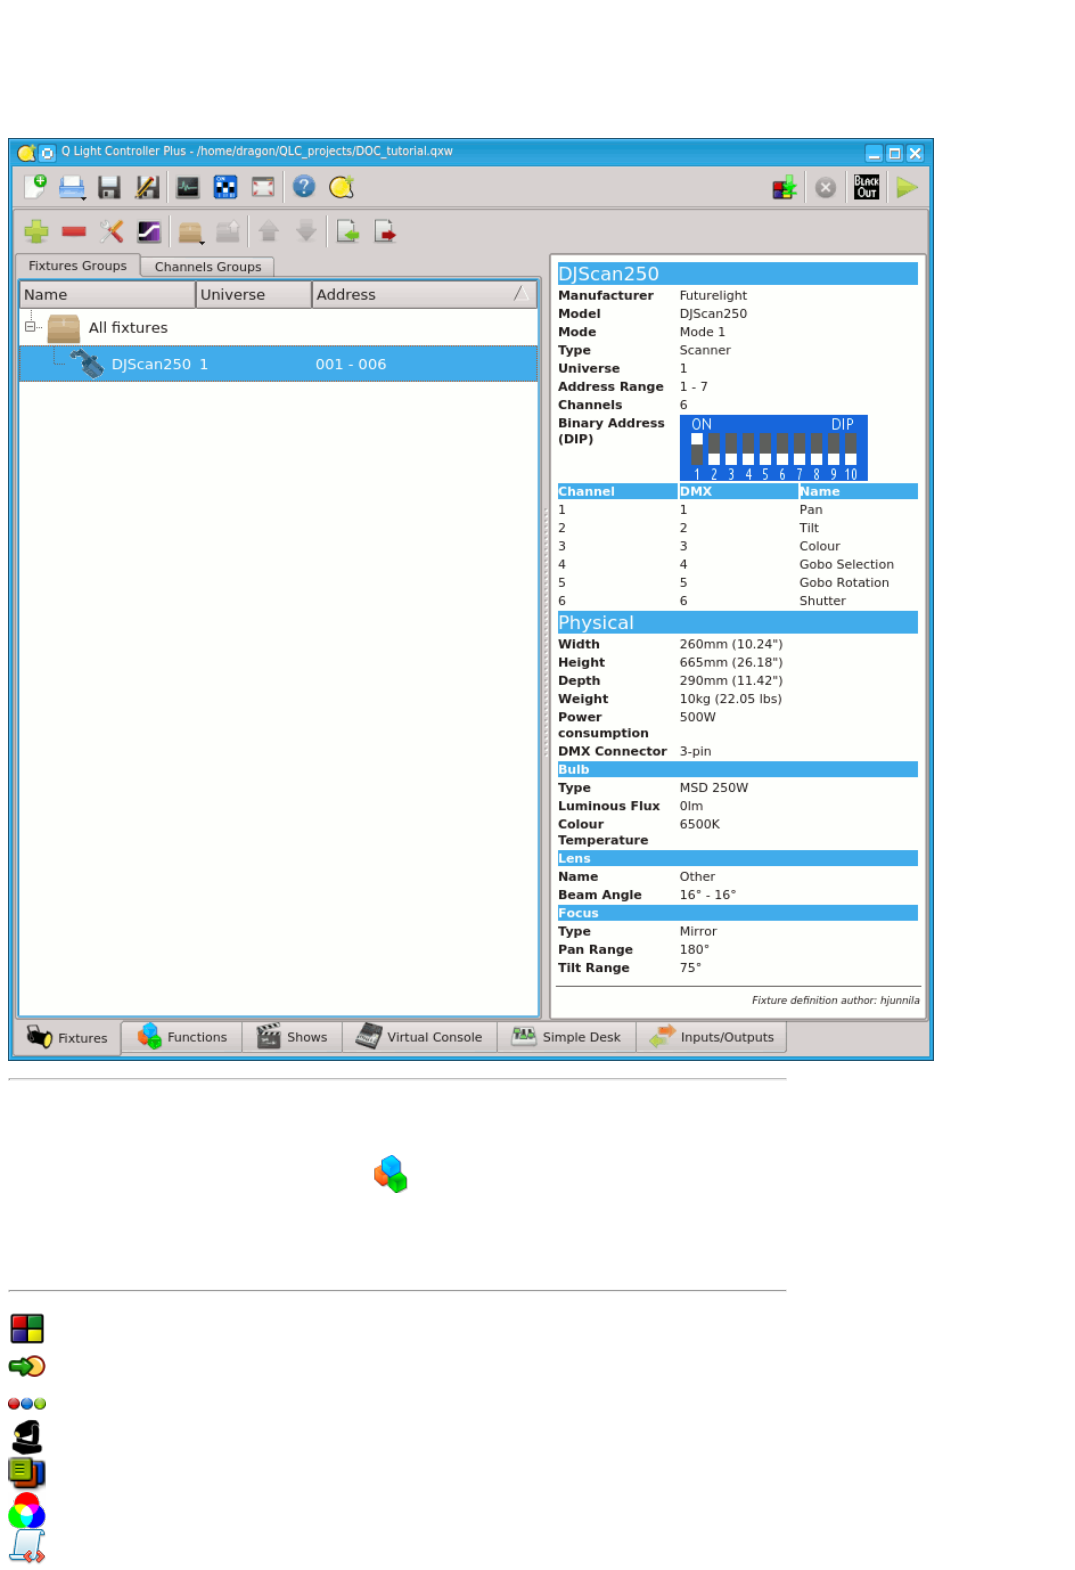The image size is (1075, 1570).
Task: Open the Inputs/Outputs tab
Action: coord(712,1037)
